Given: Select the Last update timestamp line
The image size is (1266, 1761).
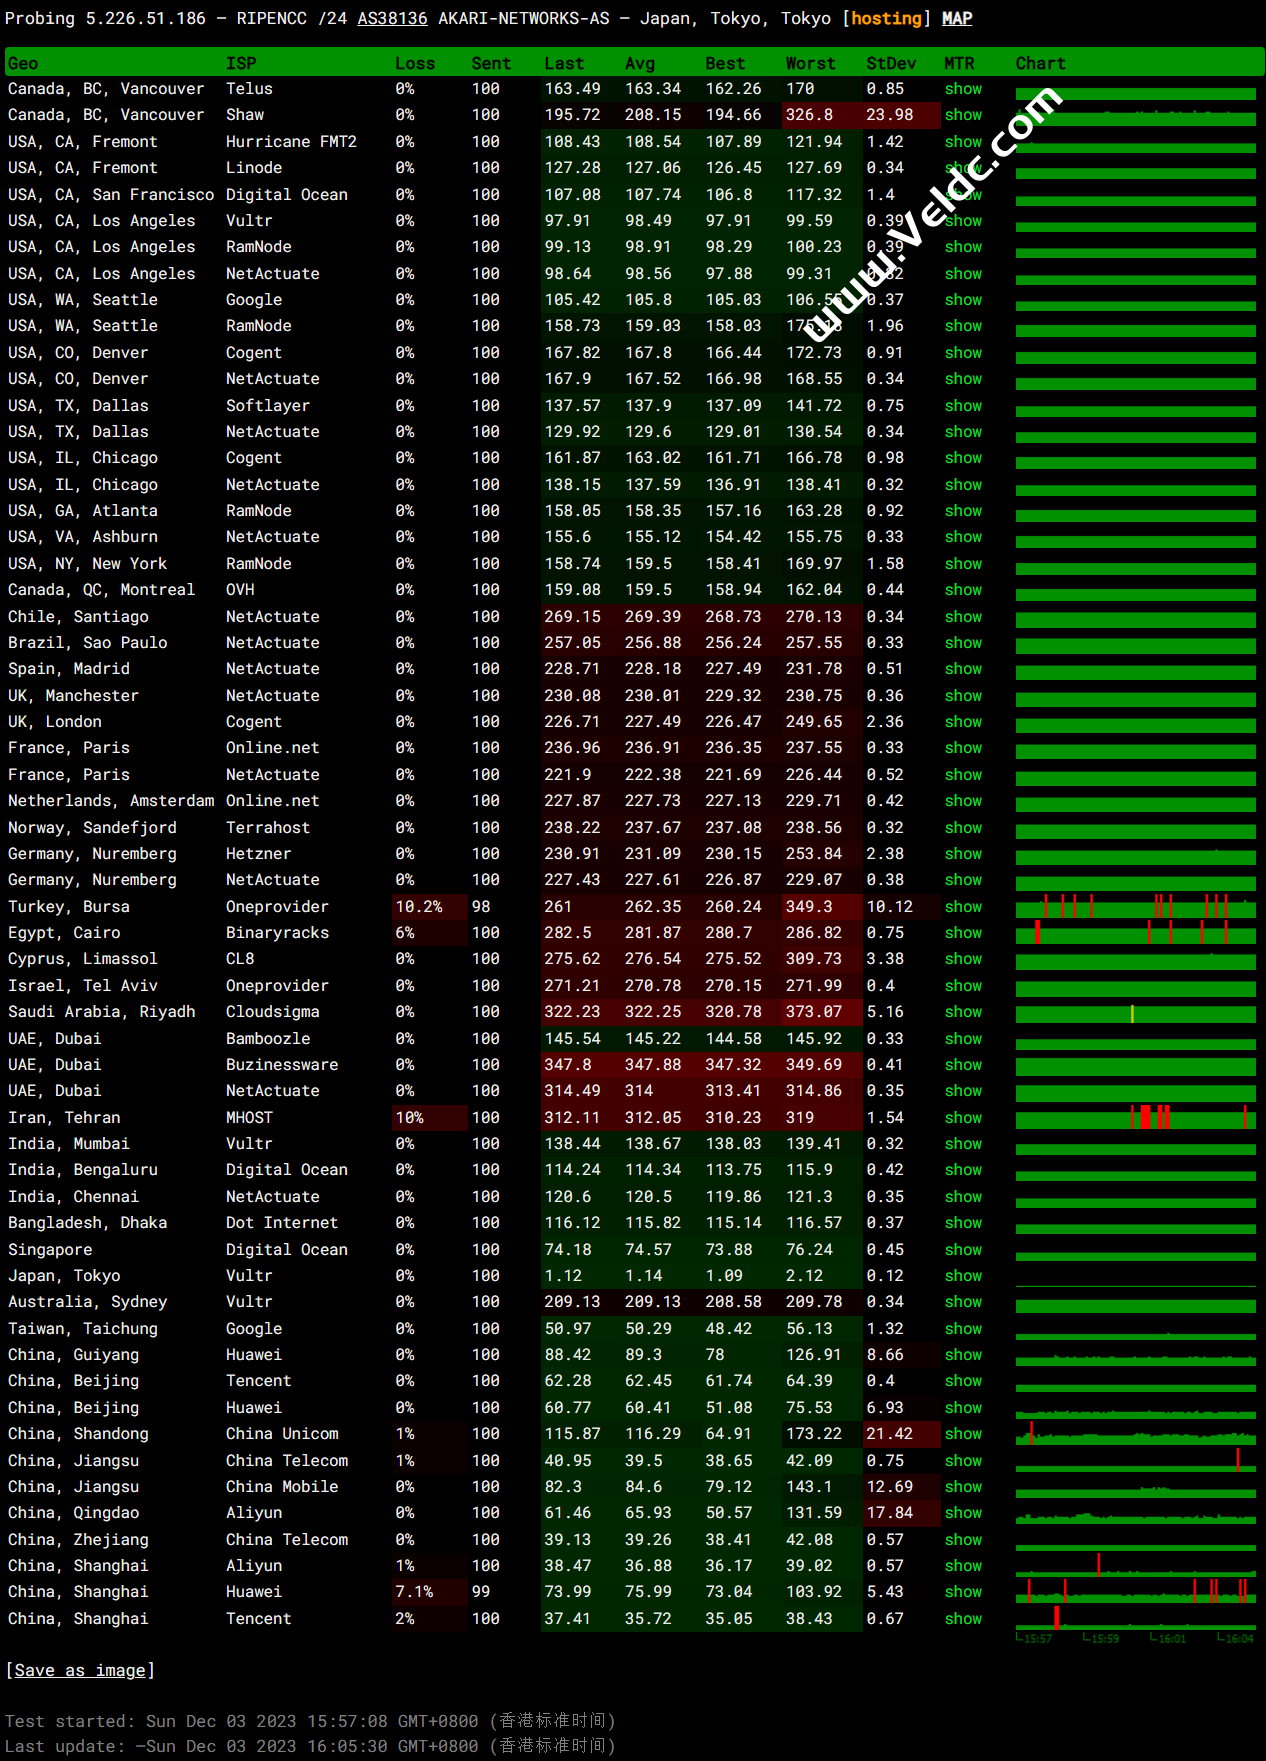Looking at the screenshot, I should click(x=310, y=1746).
